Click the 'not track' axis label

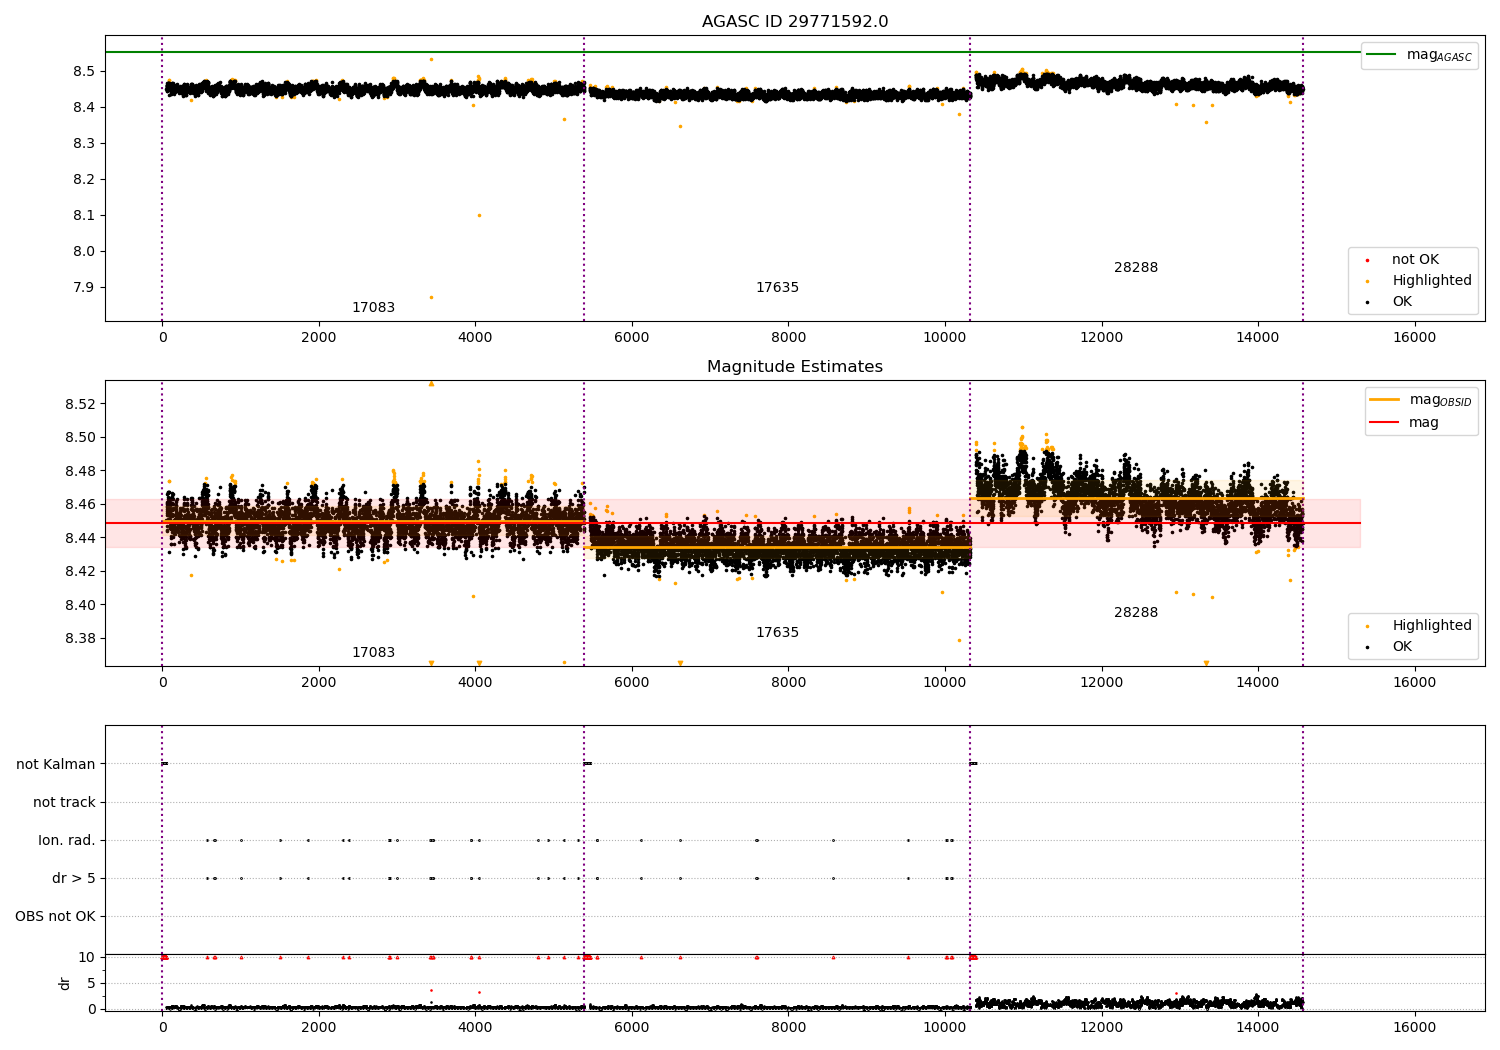[64, 803]
